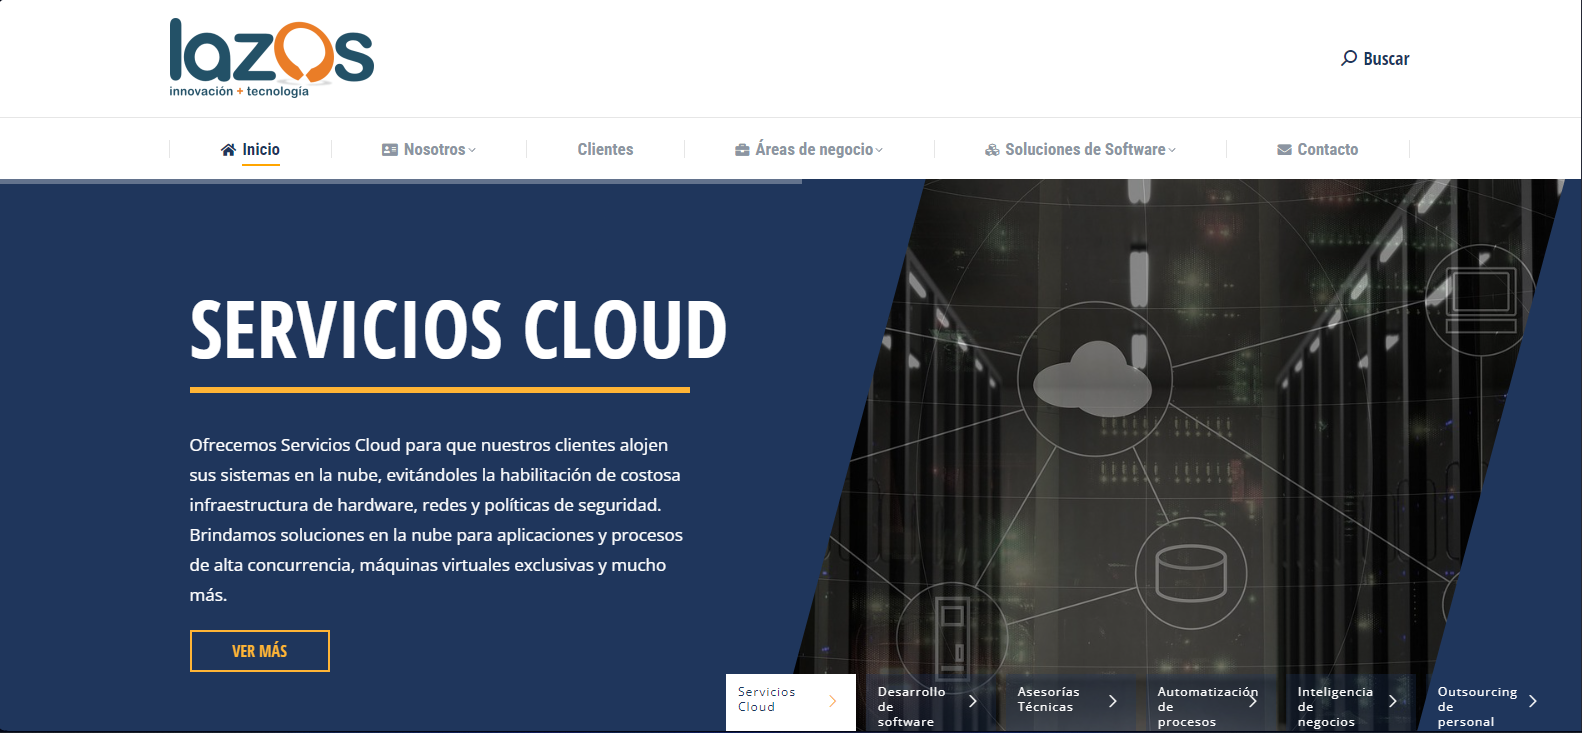Expand the Nosotros dropdown chevron
Viewport: 1582px width, 733px height.
tap(472, 150)
